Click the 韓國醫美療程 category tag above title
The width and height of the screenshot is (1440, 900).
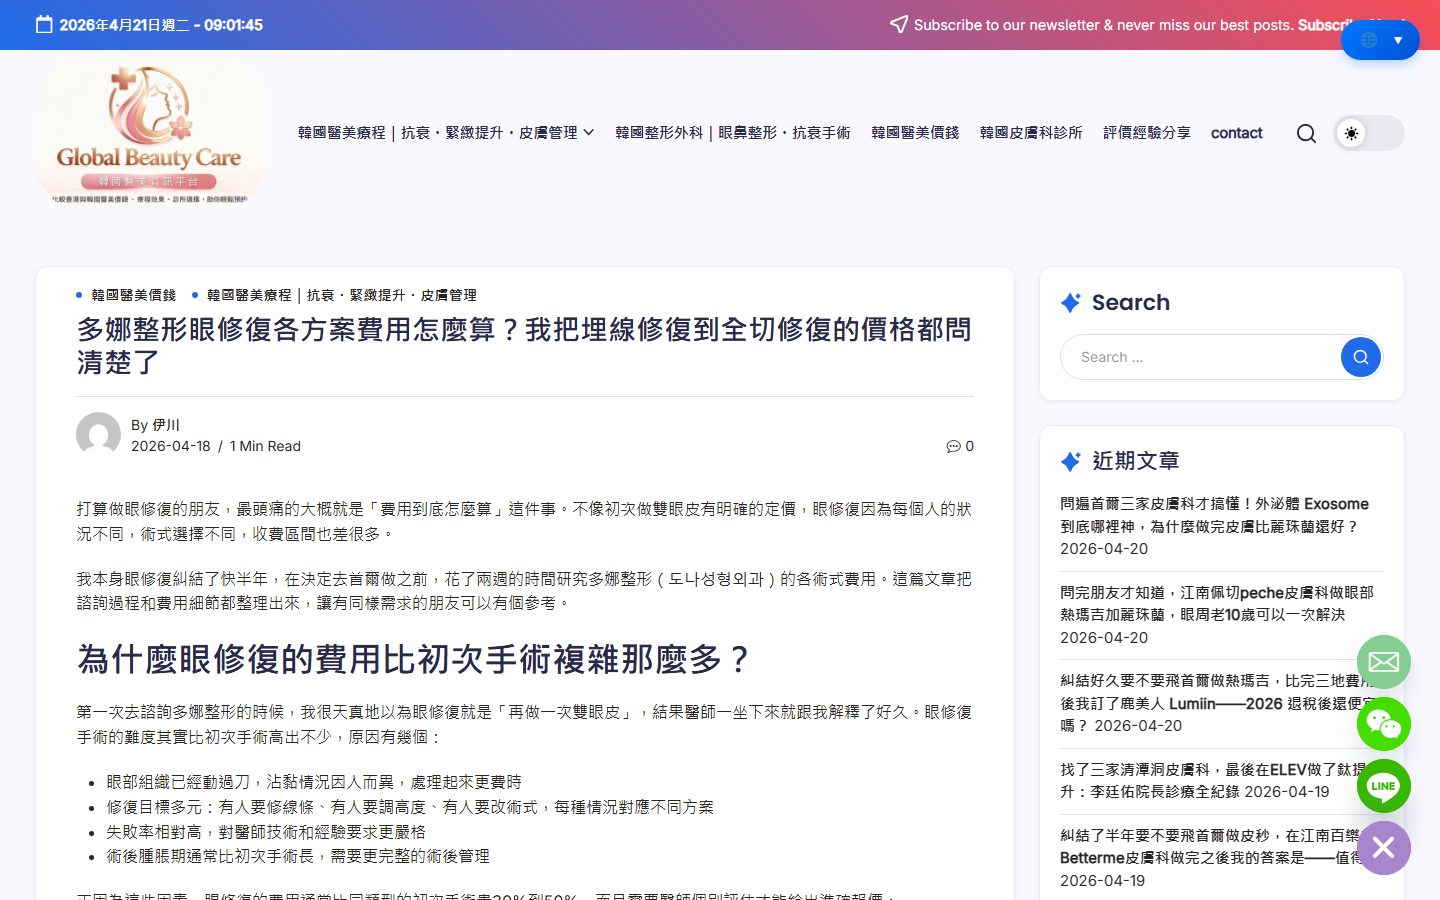341,295
